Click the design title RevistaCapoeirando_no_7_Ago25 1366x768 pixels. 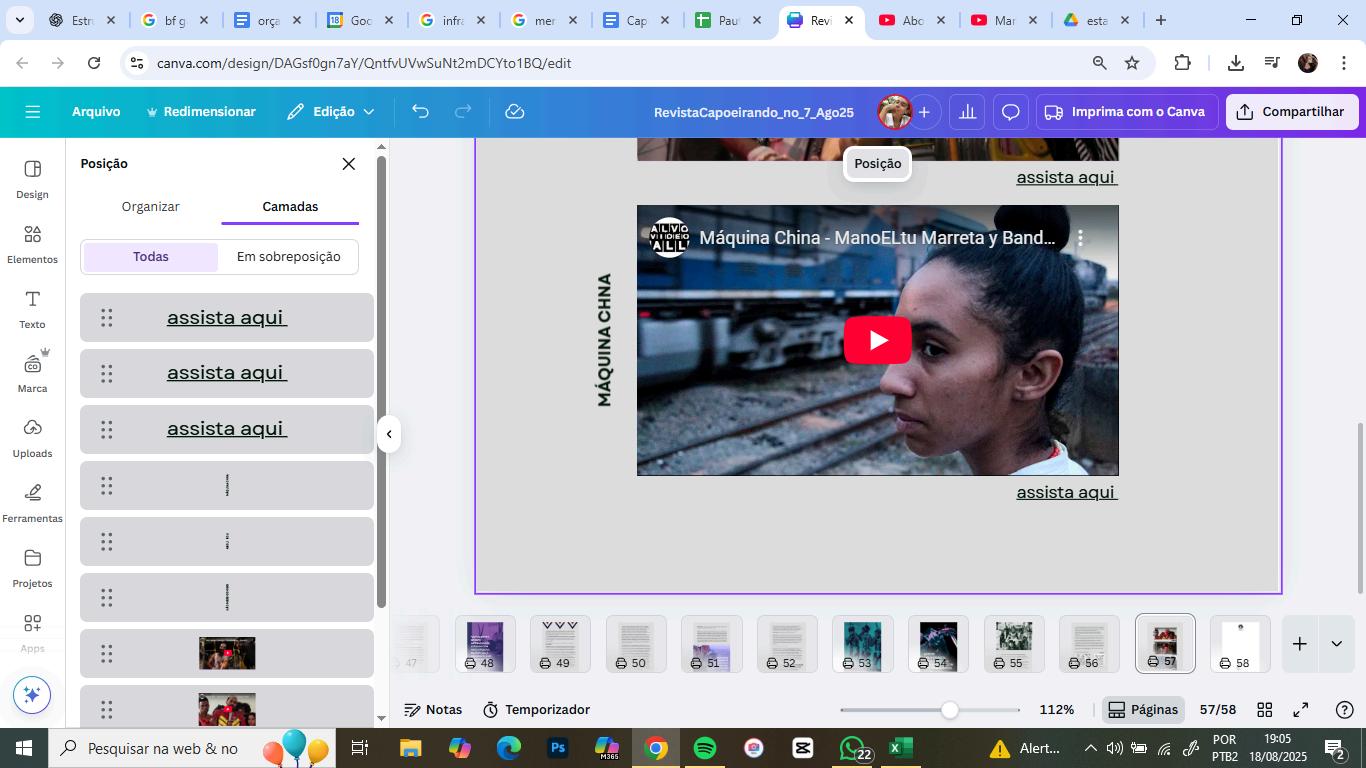coord(754,112)
